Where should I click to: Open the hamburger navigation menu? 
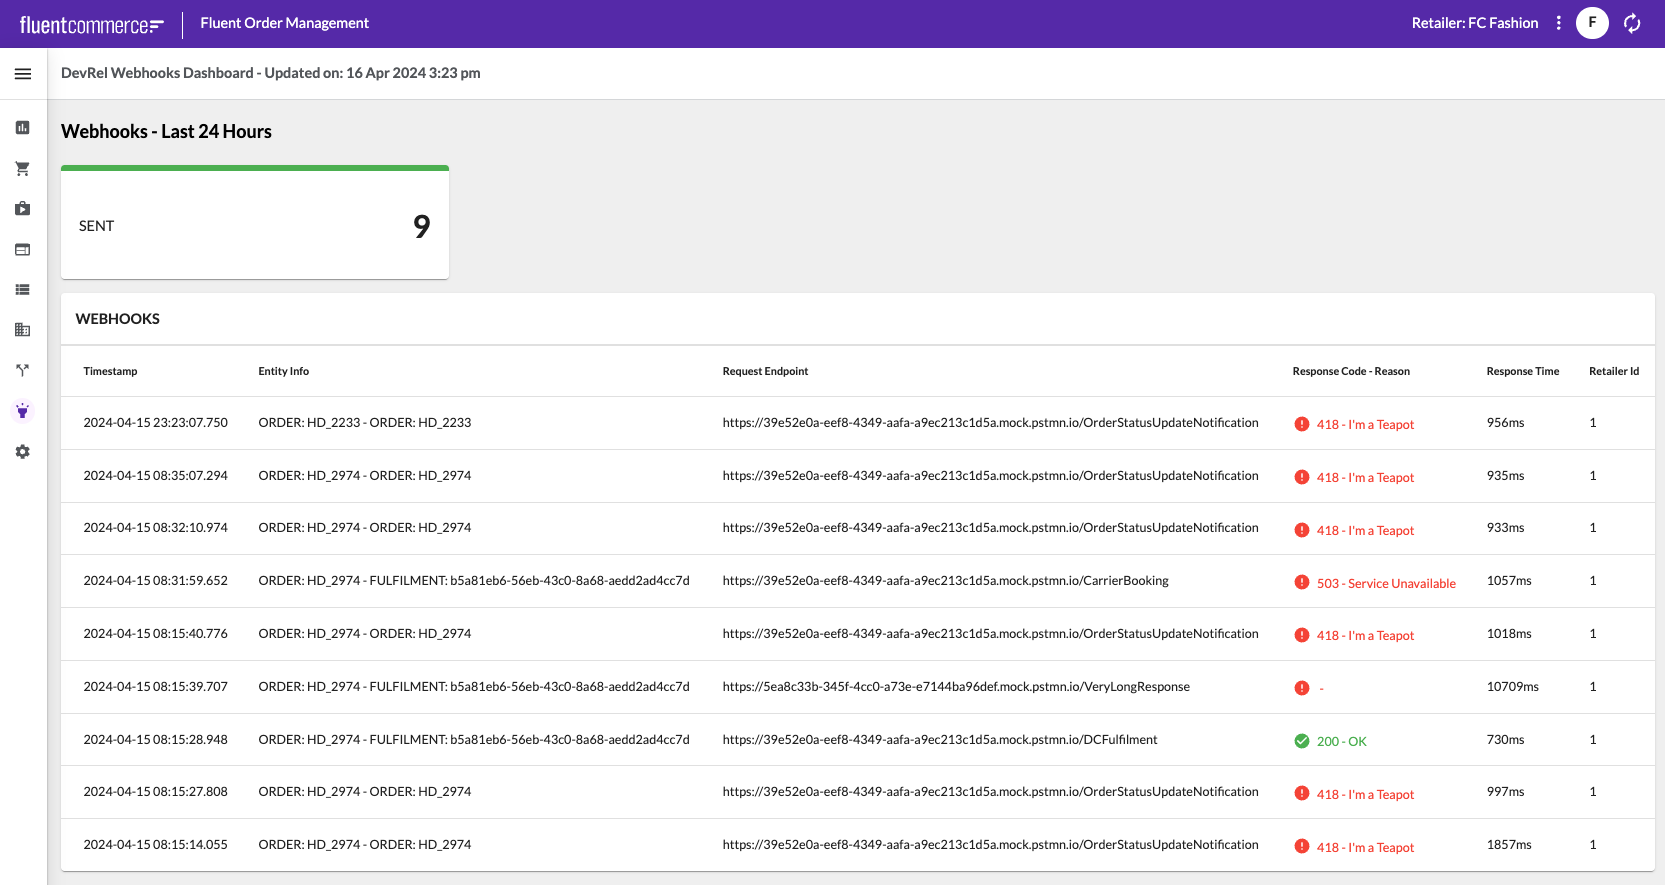(23, 74)
